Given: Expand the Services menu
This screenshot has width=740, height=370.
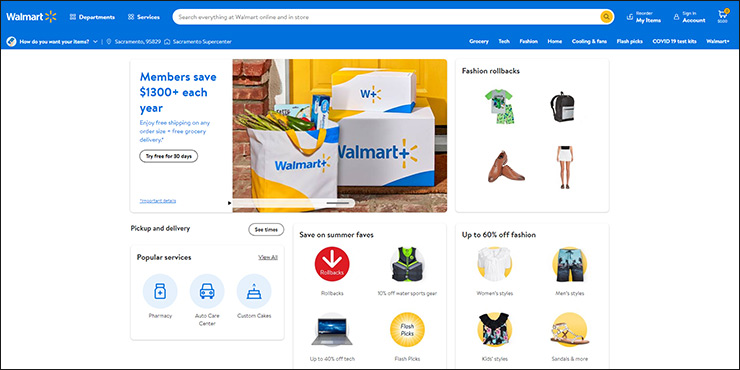Looking at the screenshot, I should coord(143,17).
